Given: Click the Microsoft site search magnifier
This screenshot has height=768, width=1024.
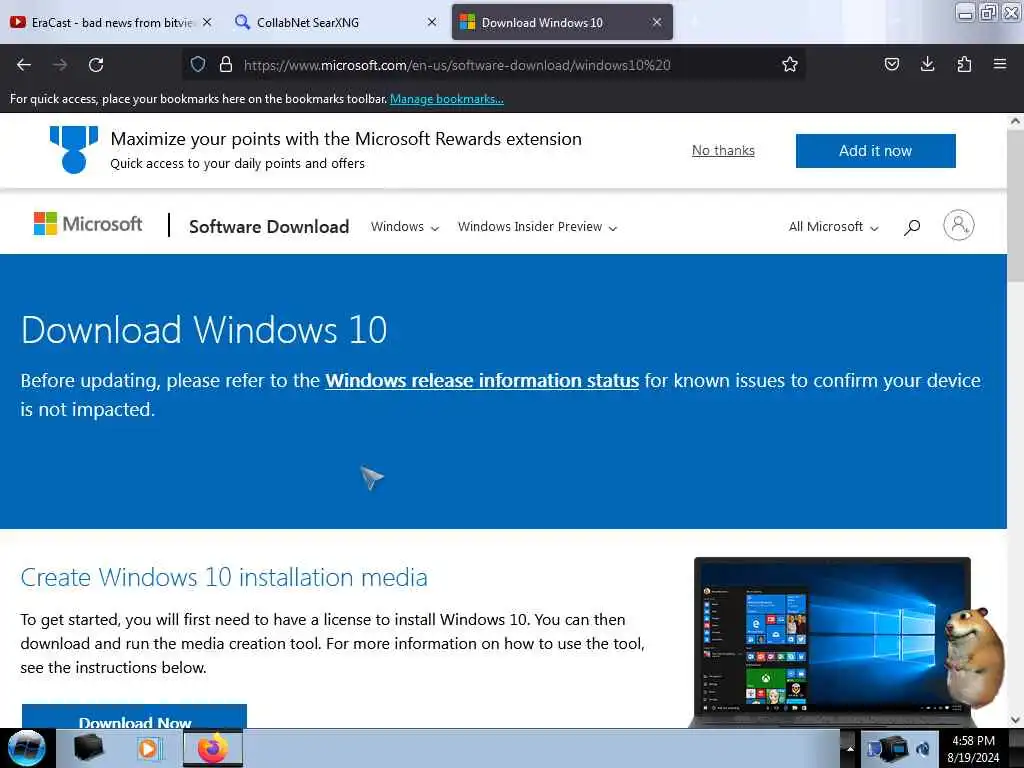Looking at the screenshot, I should point(912,227).
